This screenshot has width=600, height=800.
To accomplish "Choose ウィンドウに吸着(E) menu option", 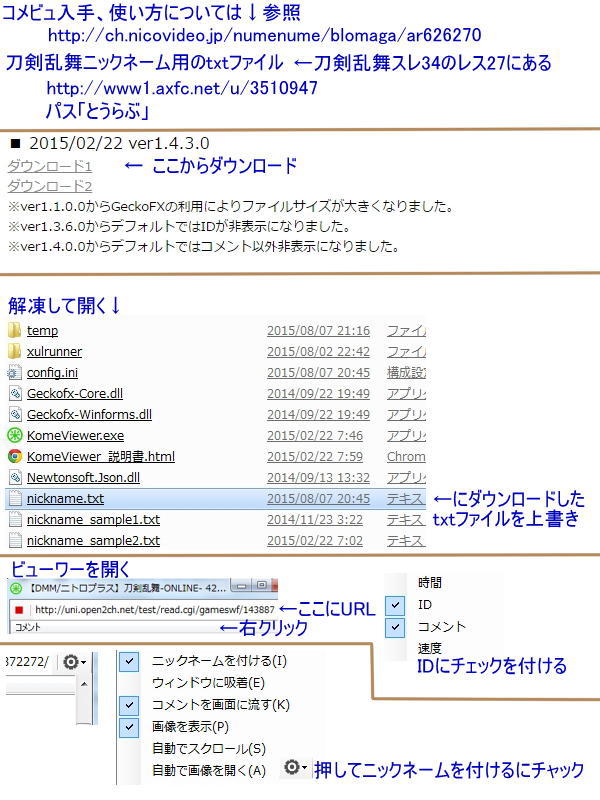I will point(208,683).
